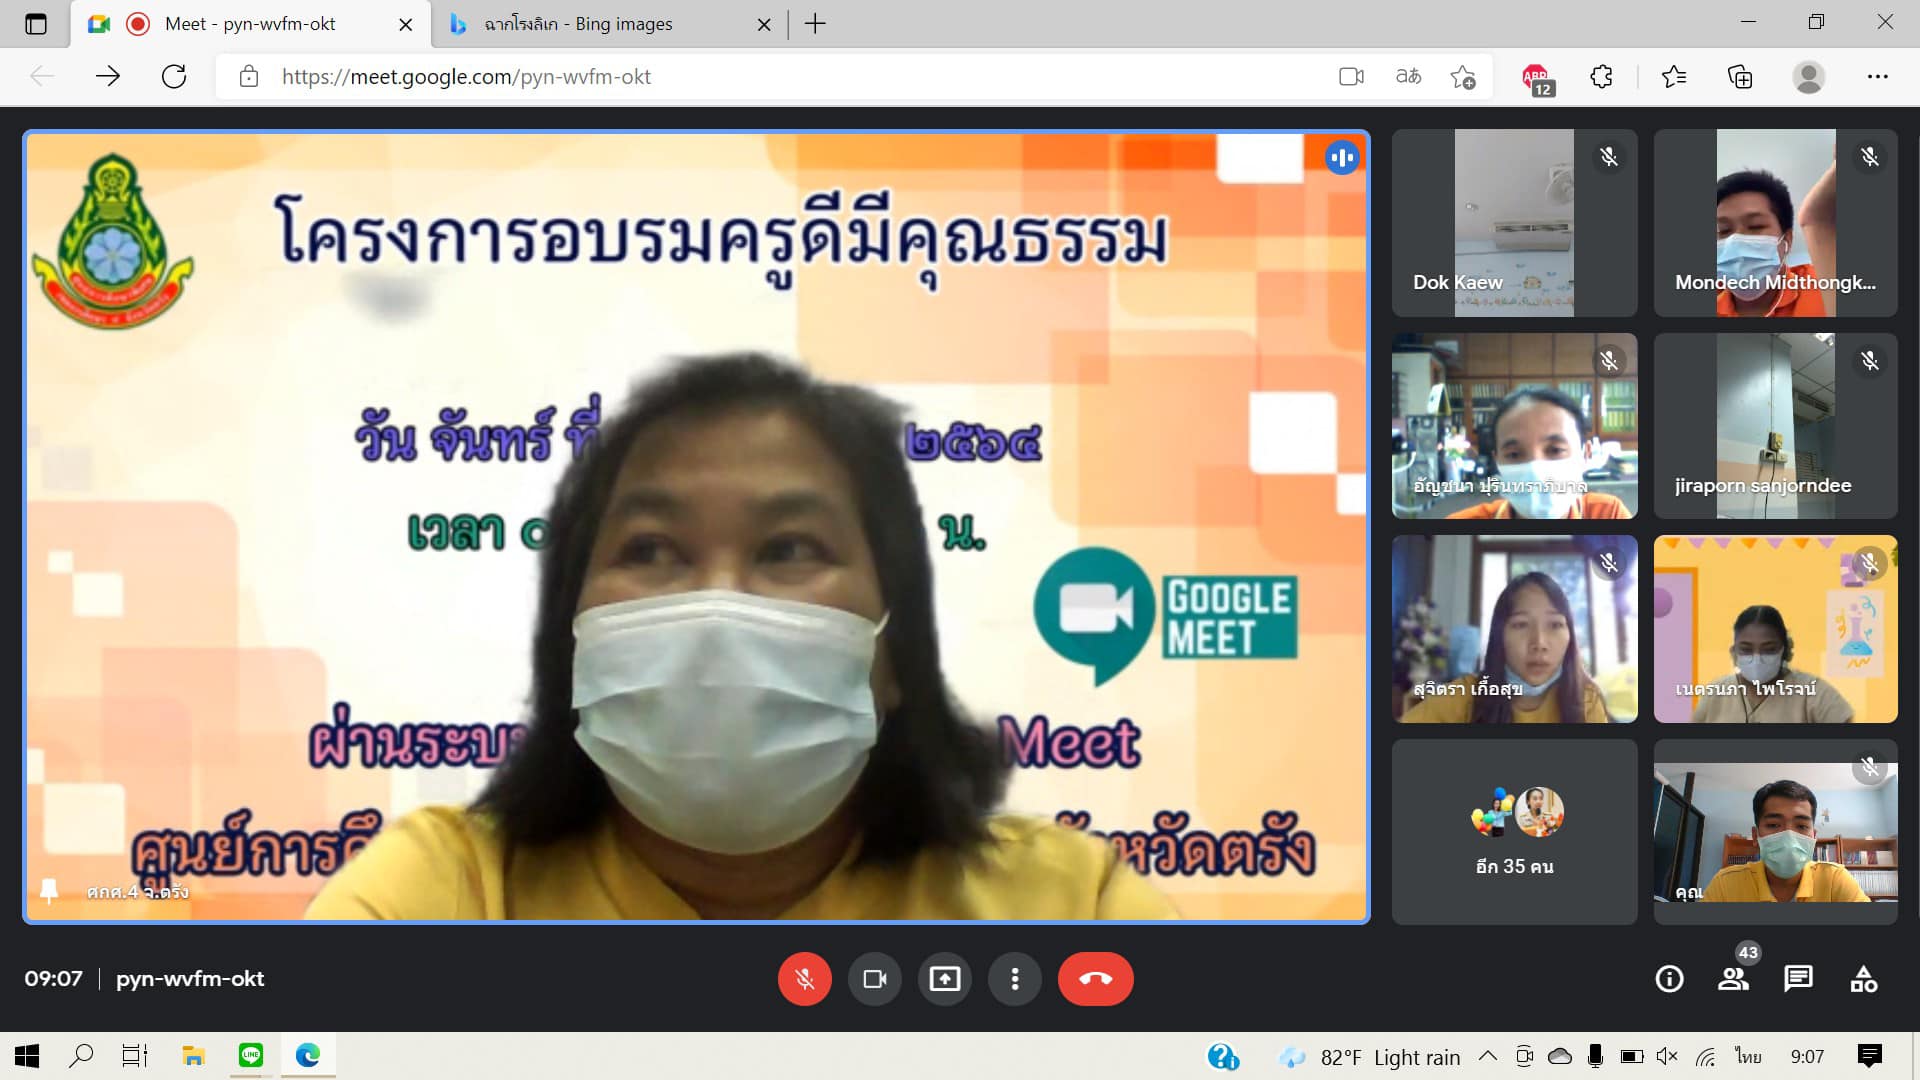Open the ABP ad blocker extension

[x=1537, y=78]
